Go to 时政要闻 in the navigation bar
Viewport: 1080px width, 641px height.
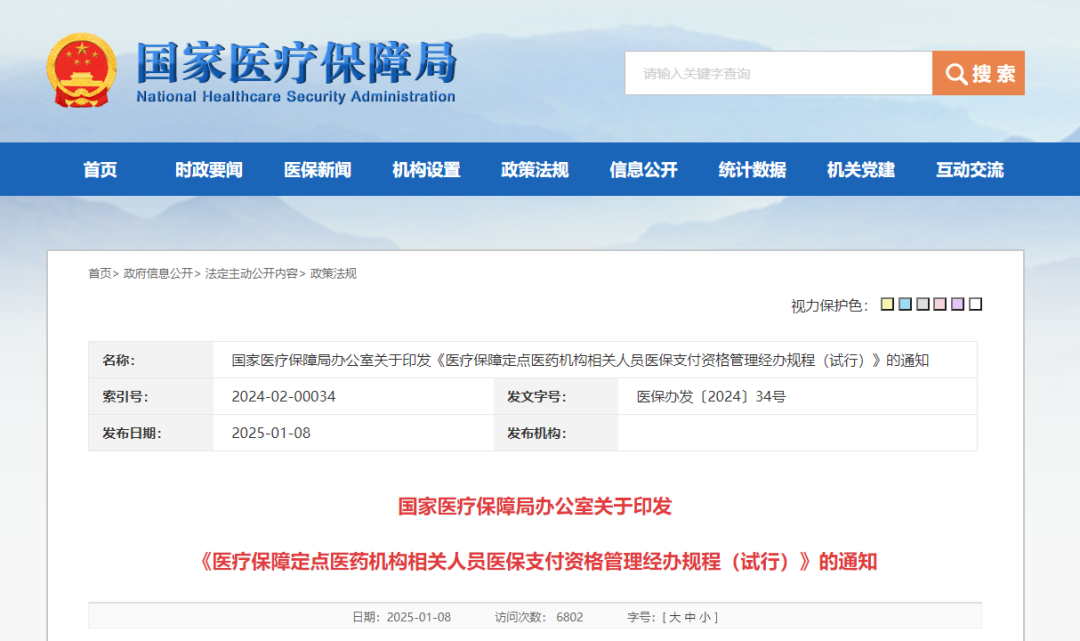pyautogui.click(x=209, y=169)
